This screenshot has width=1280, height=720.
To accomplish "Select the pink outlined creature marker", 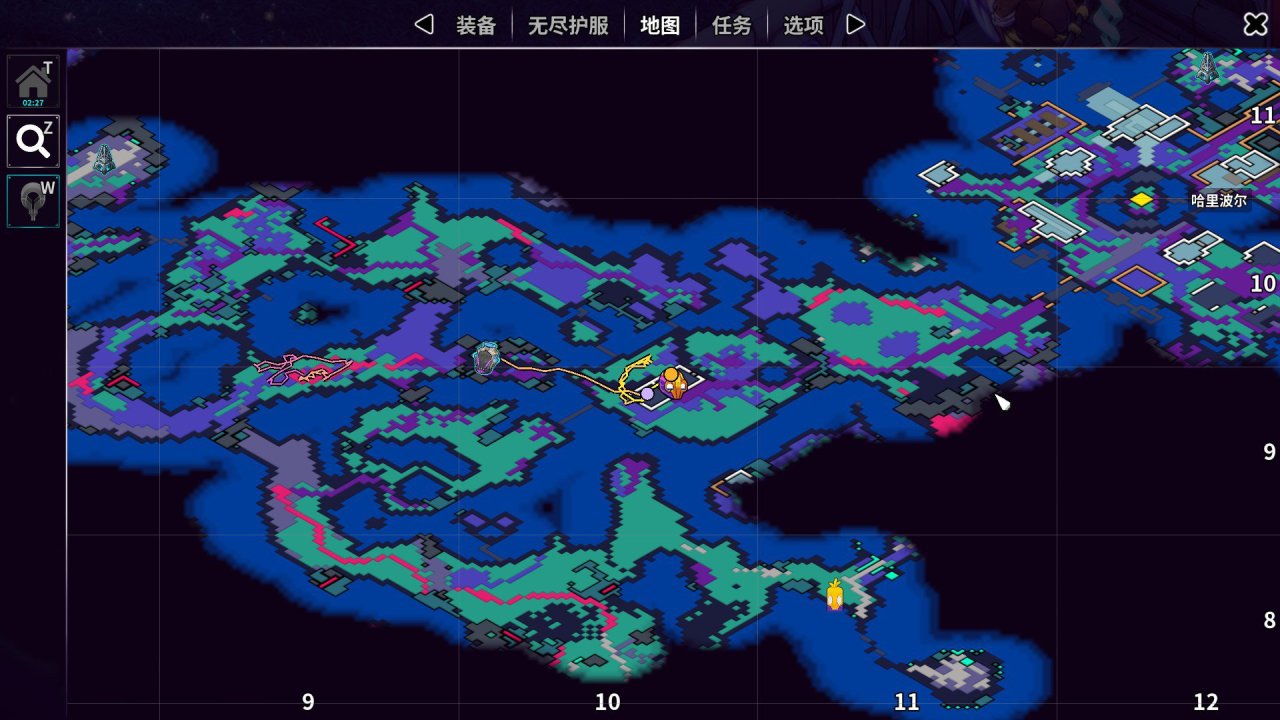I will pyautogui.click(x=304, y=368).
